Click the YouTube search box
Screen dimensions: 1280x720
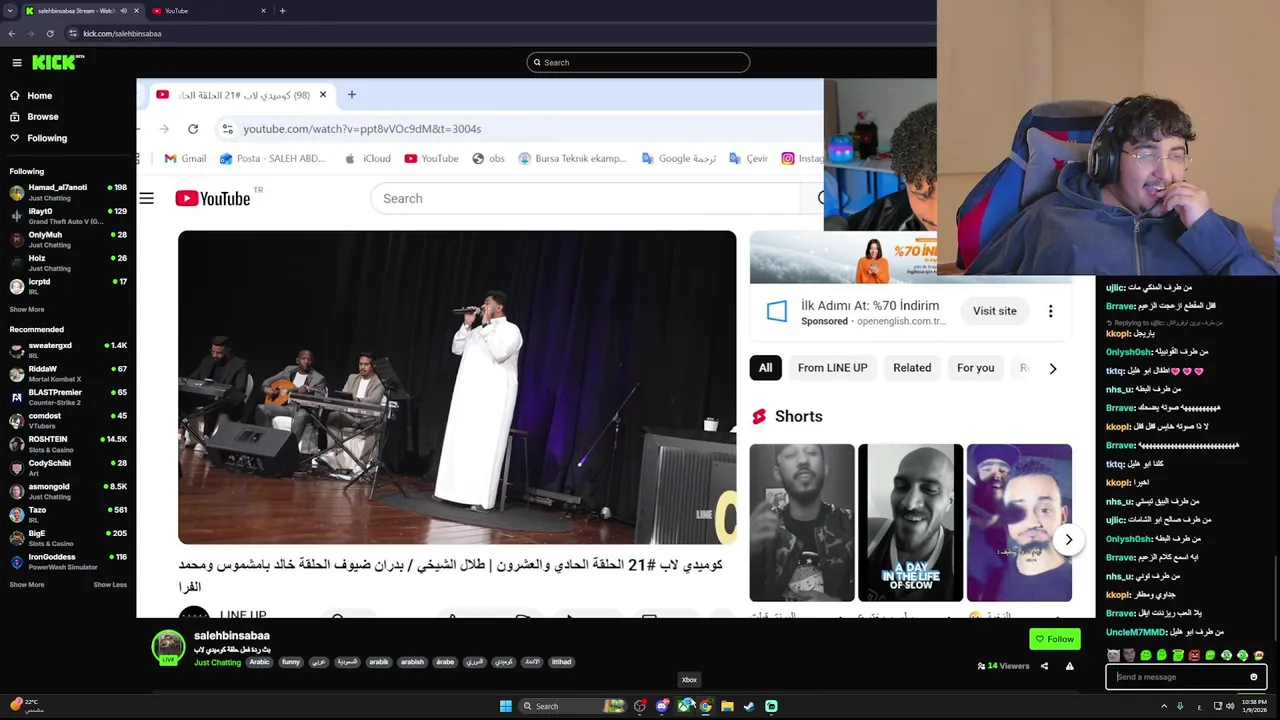[585, 198]
